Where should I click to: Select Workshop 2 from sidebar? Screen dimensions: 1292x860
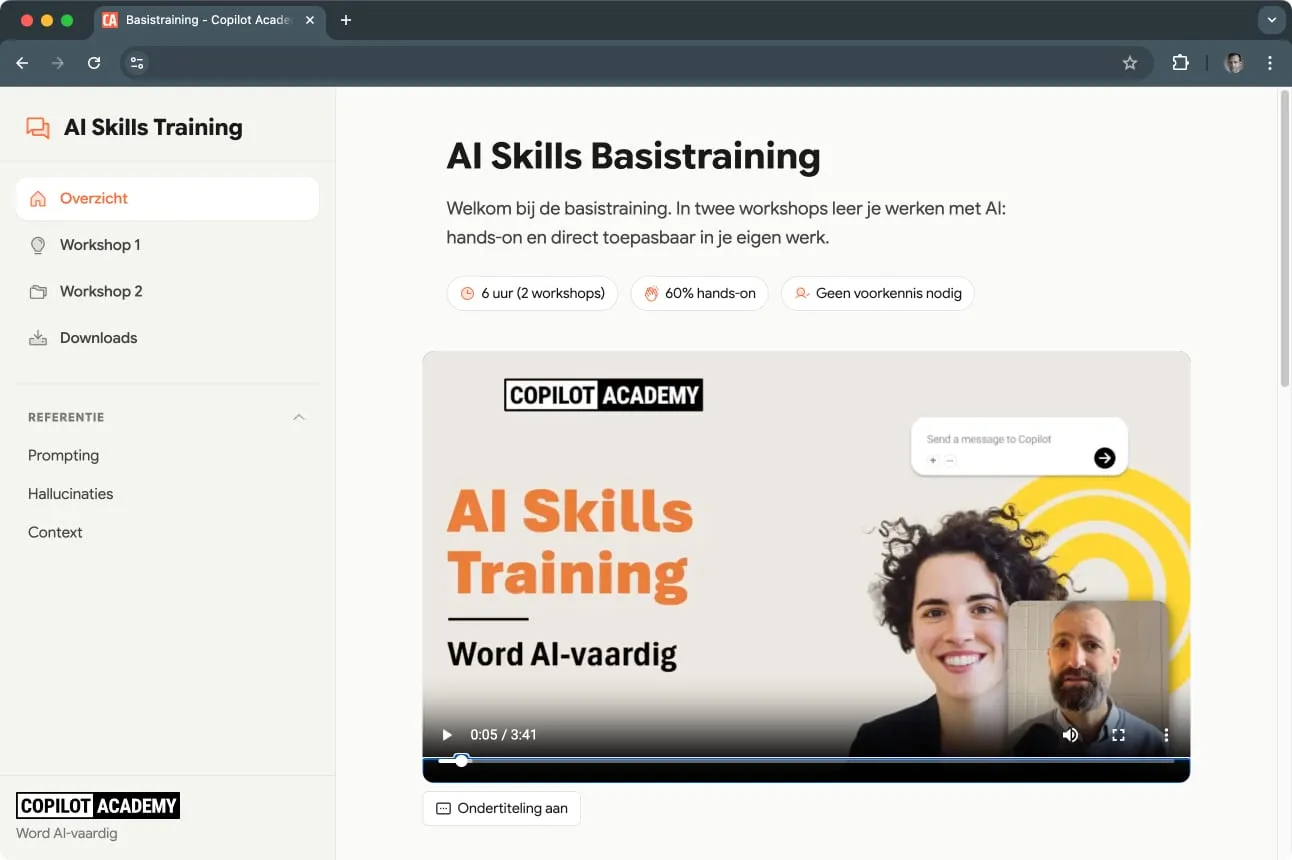pos(101,291)
